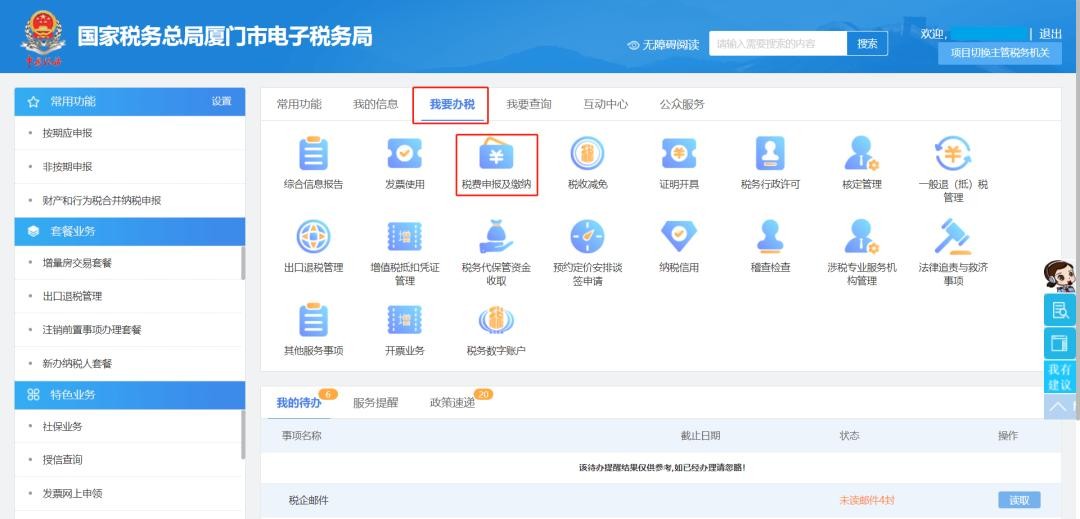Click 项目切换主管税务机关 button
Image resolution: width=1080 pixels, height=519 pixels.
click(x=999, y=53)
